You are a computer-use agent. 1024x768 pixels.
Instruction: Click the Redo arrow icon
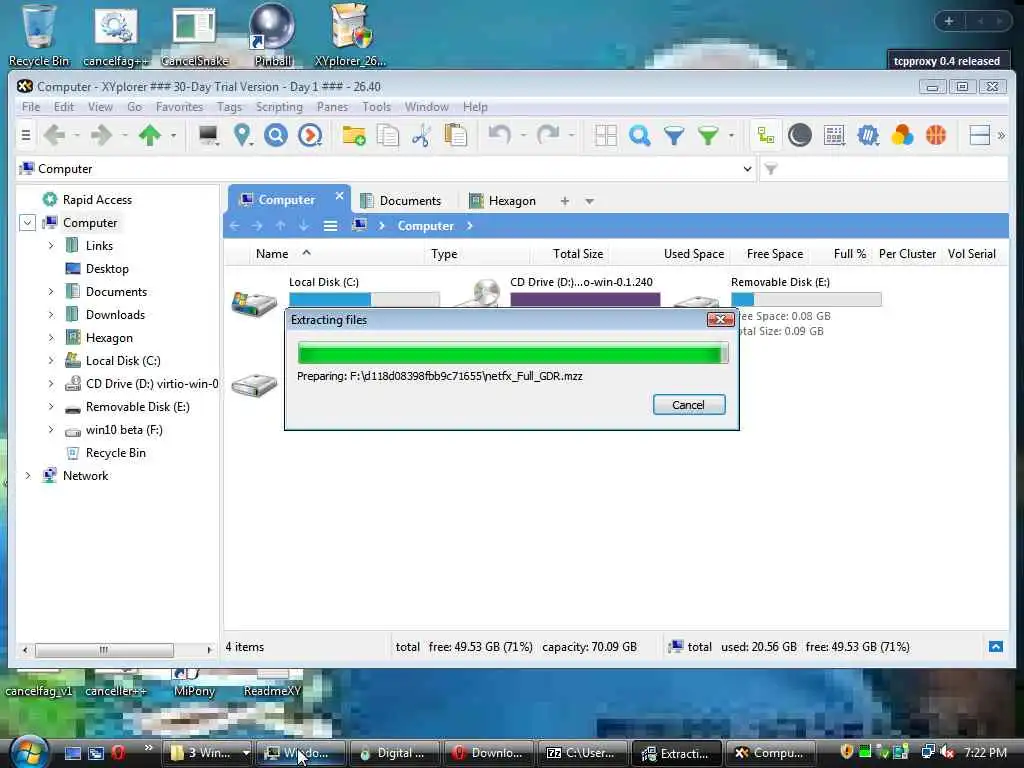pyautogui.click(x=548, y=135)
